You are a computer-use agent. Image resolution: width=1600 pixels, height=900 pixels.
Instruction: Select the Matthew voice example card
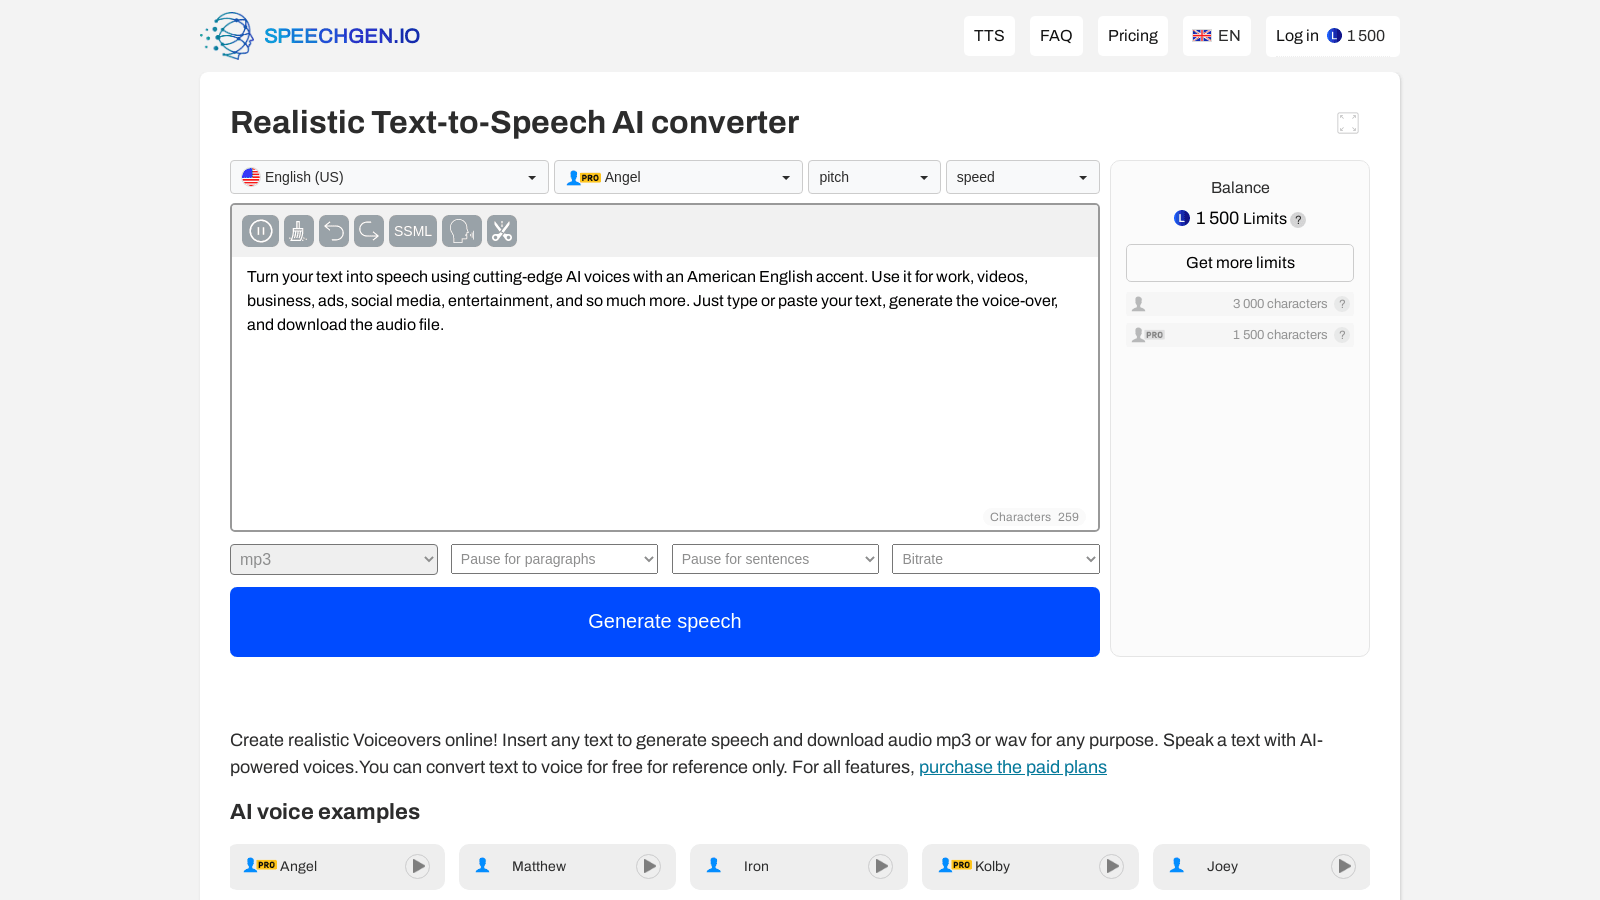(567, 866)
